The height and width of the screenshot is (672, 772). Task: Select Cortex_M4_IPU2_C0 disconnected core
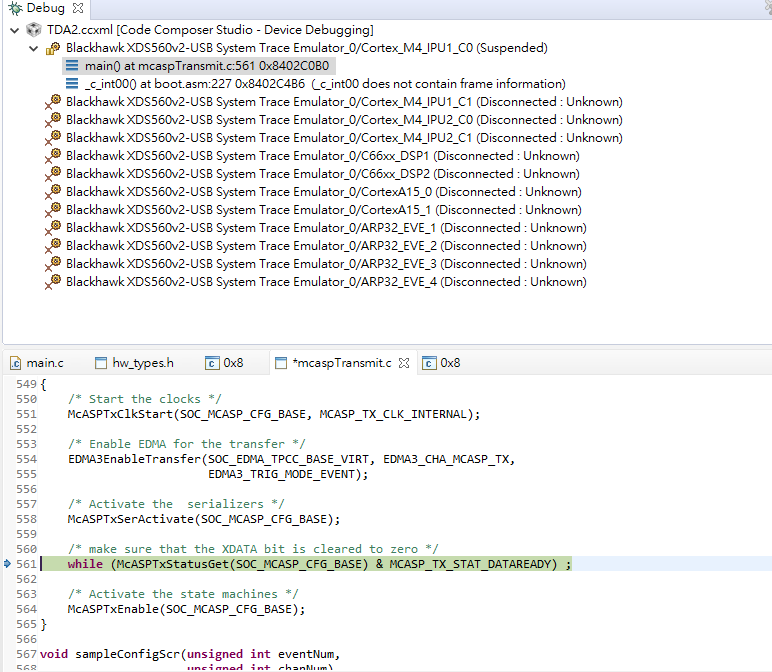[x=344, y=120]
